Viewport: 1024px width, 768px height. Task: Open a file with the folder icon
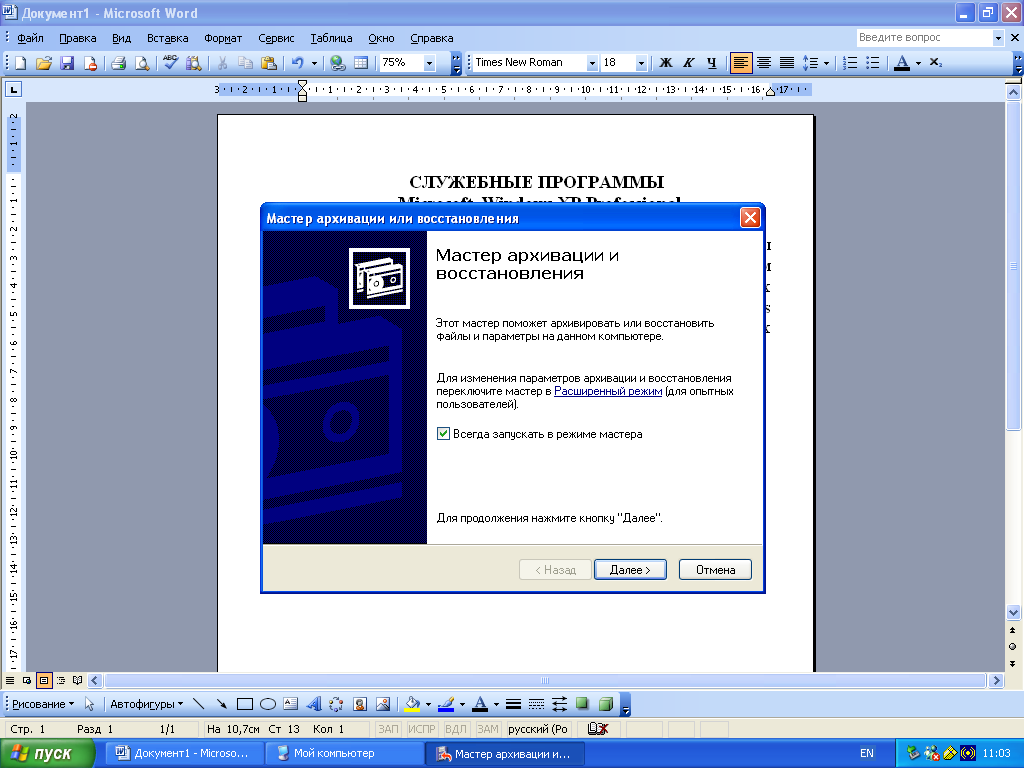coord(44,63)
